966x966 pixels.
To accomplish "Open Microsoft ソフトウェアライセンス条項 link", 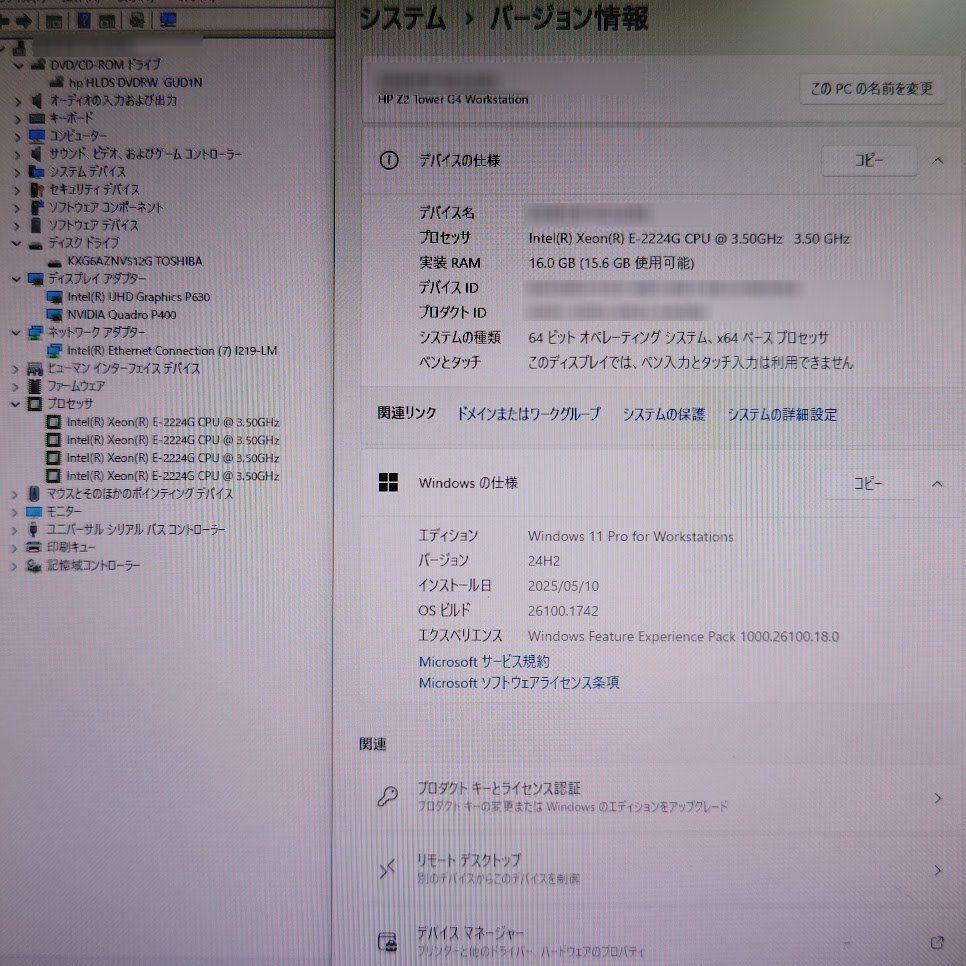I will click(x=518, y=683).
